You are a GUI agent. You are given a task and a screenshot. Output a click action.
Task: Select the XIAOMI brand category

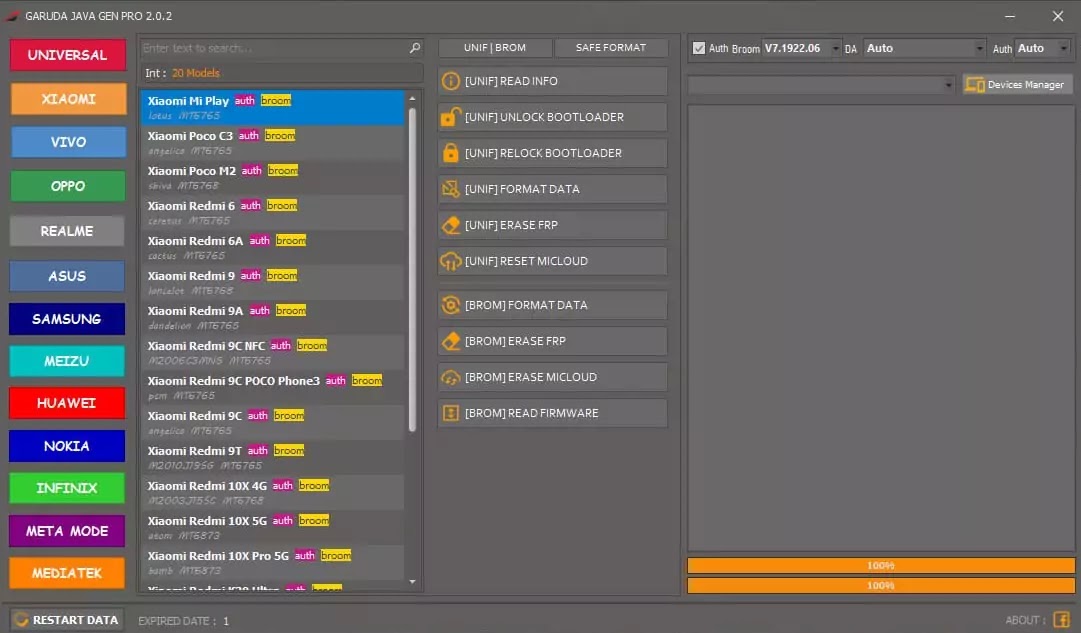click(x=68, y=99)
